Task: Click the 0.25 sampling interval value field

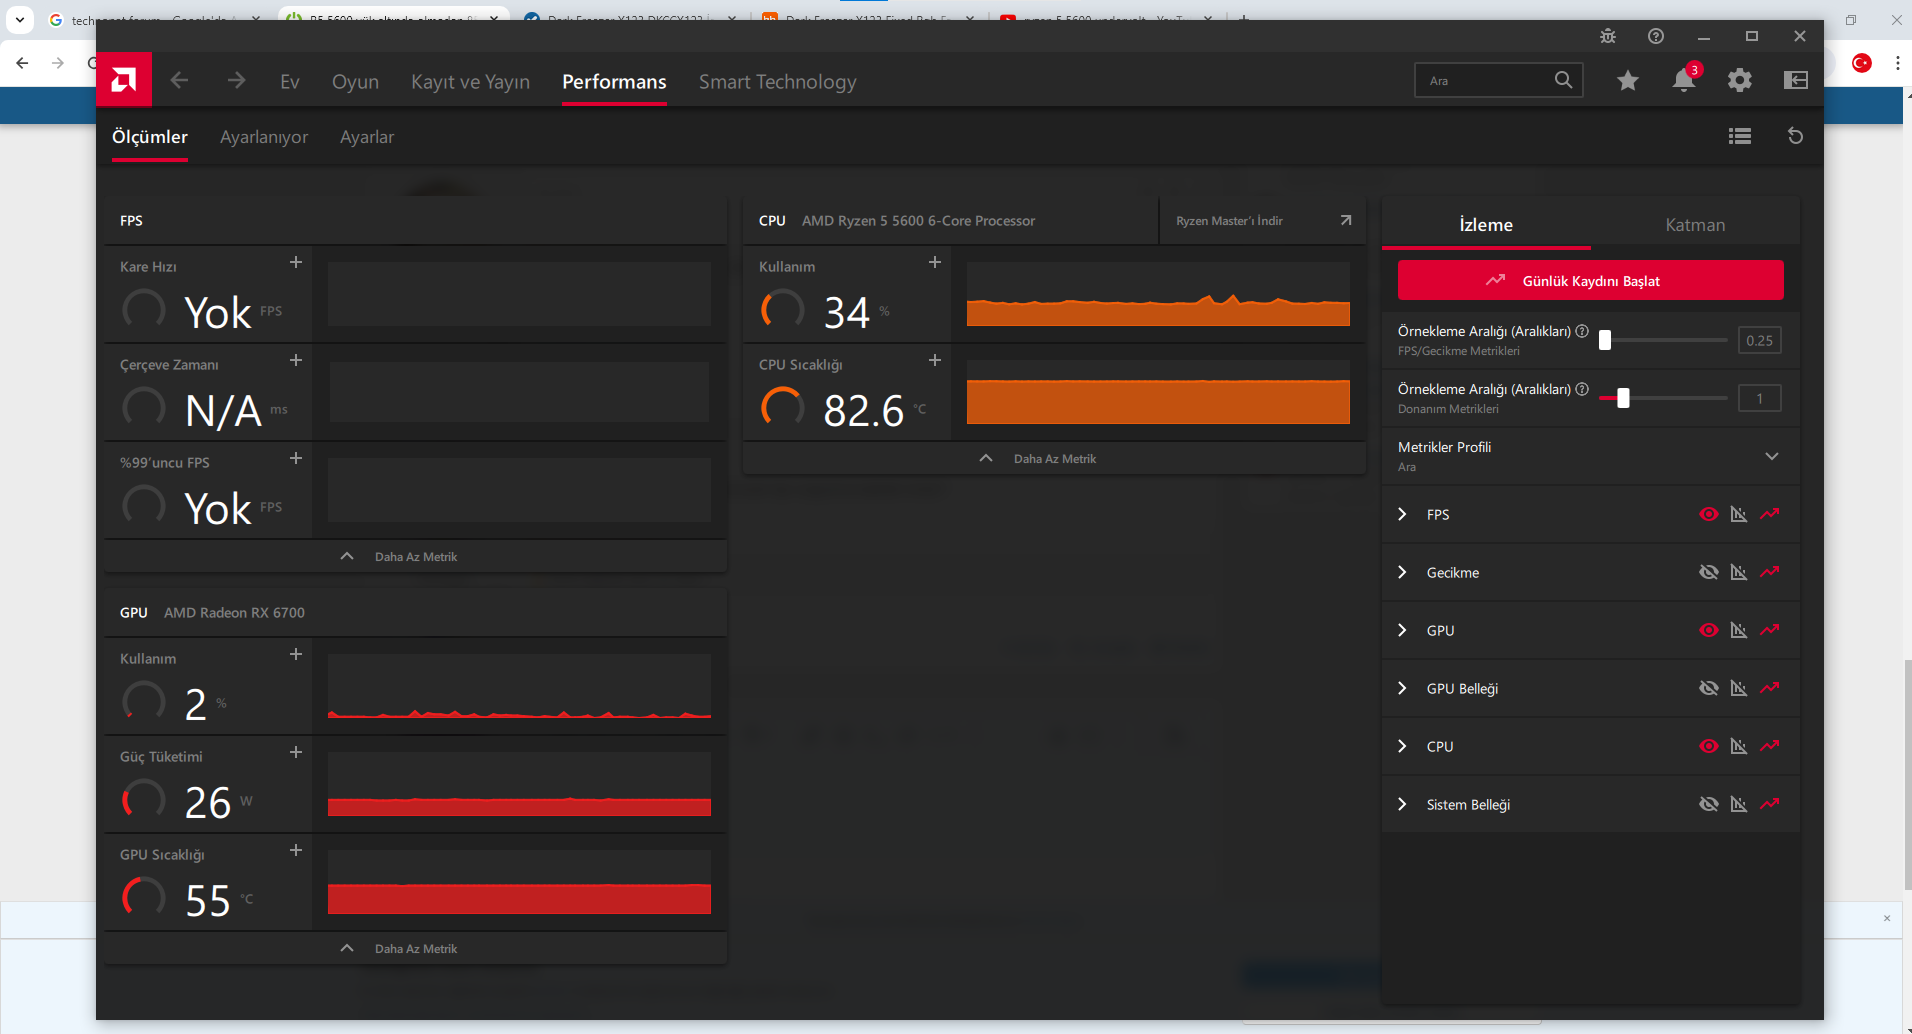Action: click(1759, 340)
